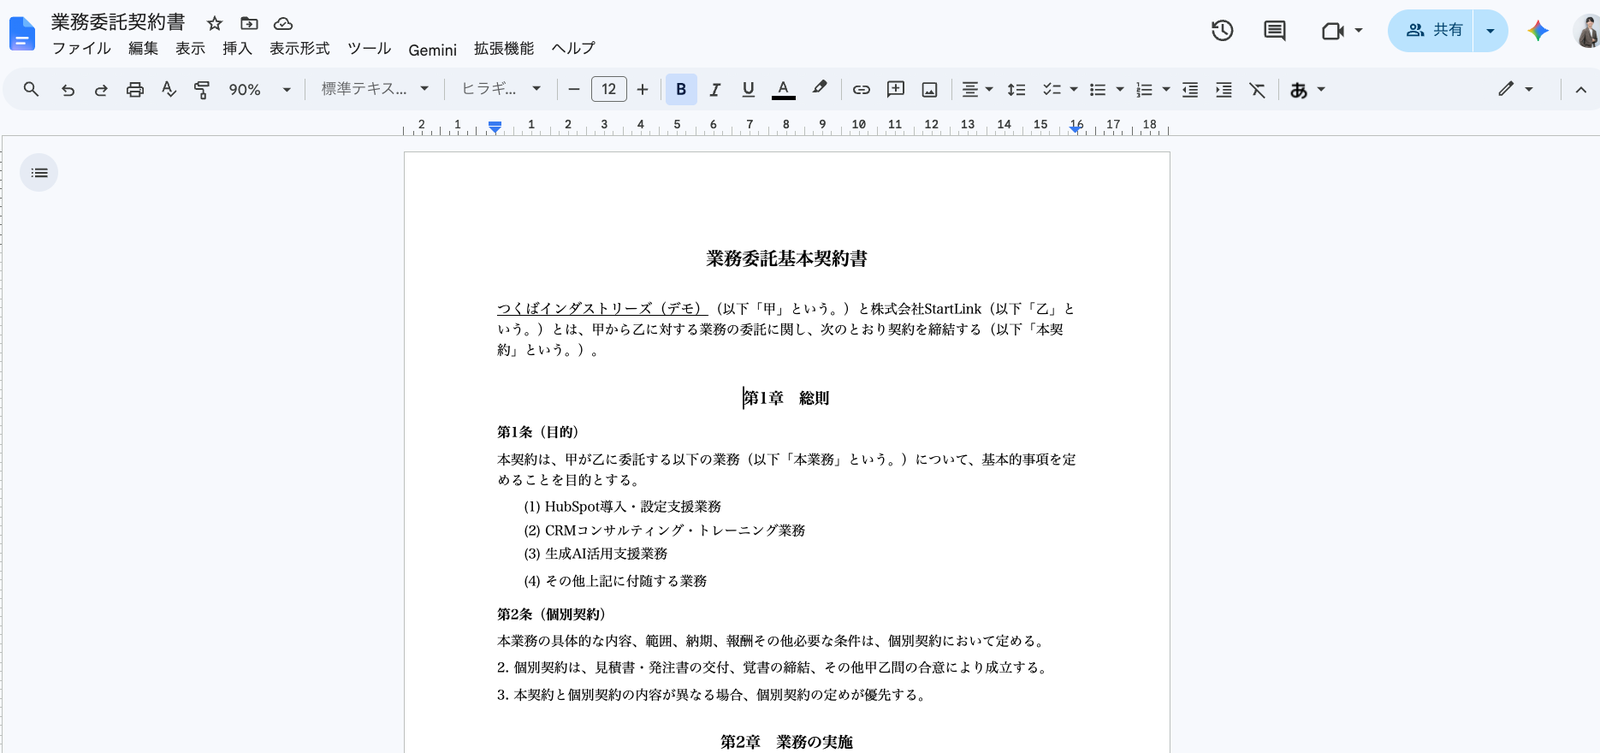Star the document 業務委託契約書
The image size is (1600, 753).
[x=214, y=23]
